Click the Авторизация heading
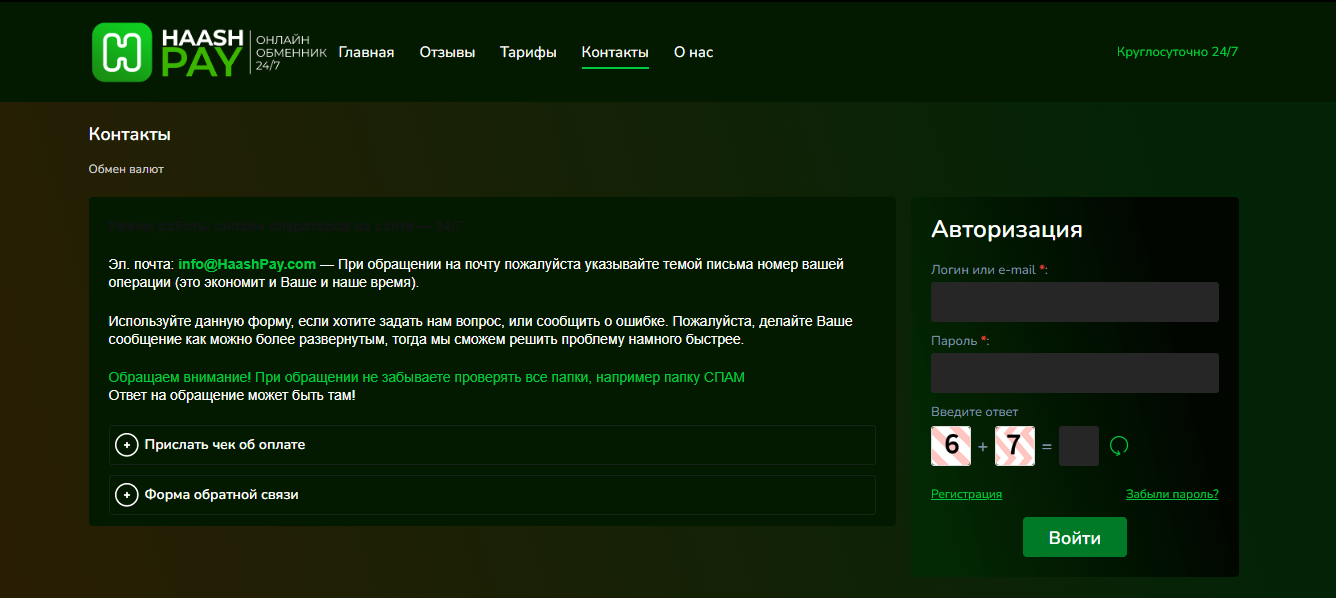The height and width of the screenshot is (598, 1336). (1006, 229)
